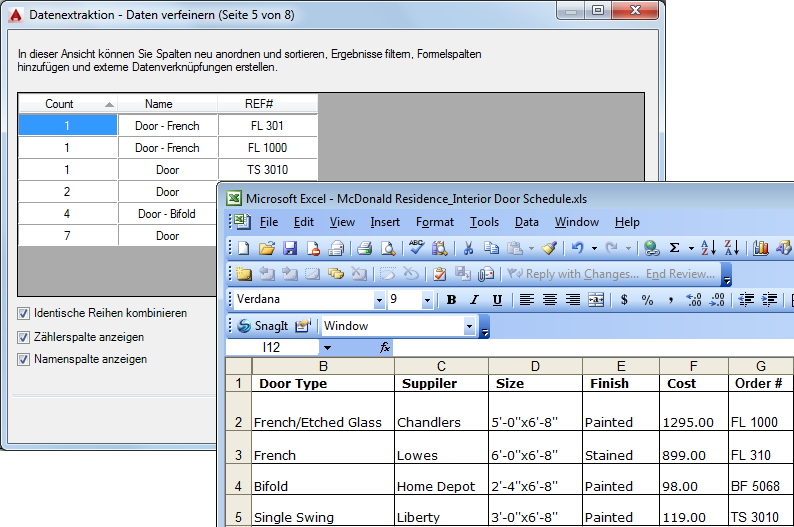Uncheck Identische Reihen kombinieren
Image resolution: width=794 pixels, height=527 pixels.
(23, 313)
